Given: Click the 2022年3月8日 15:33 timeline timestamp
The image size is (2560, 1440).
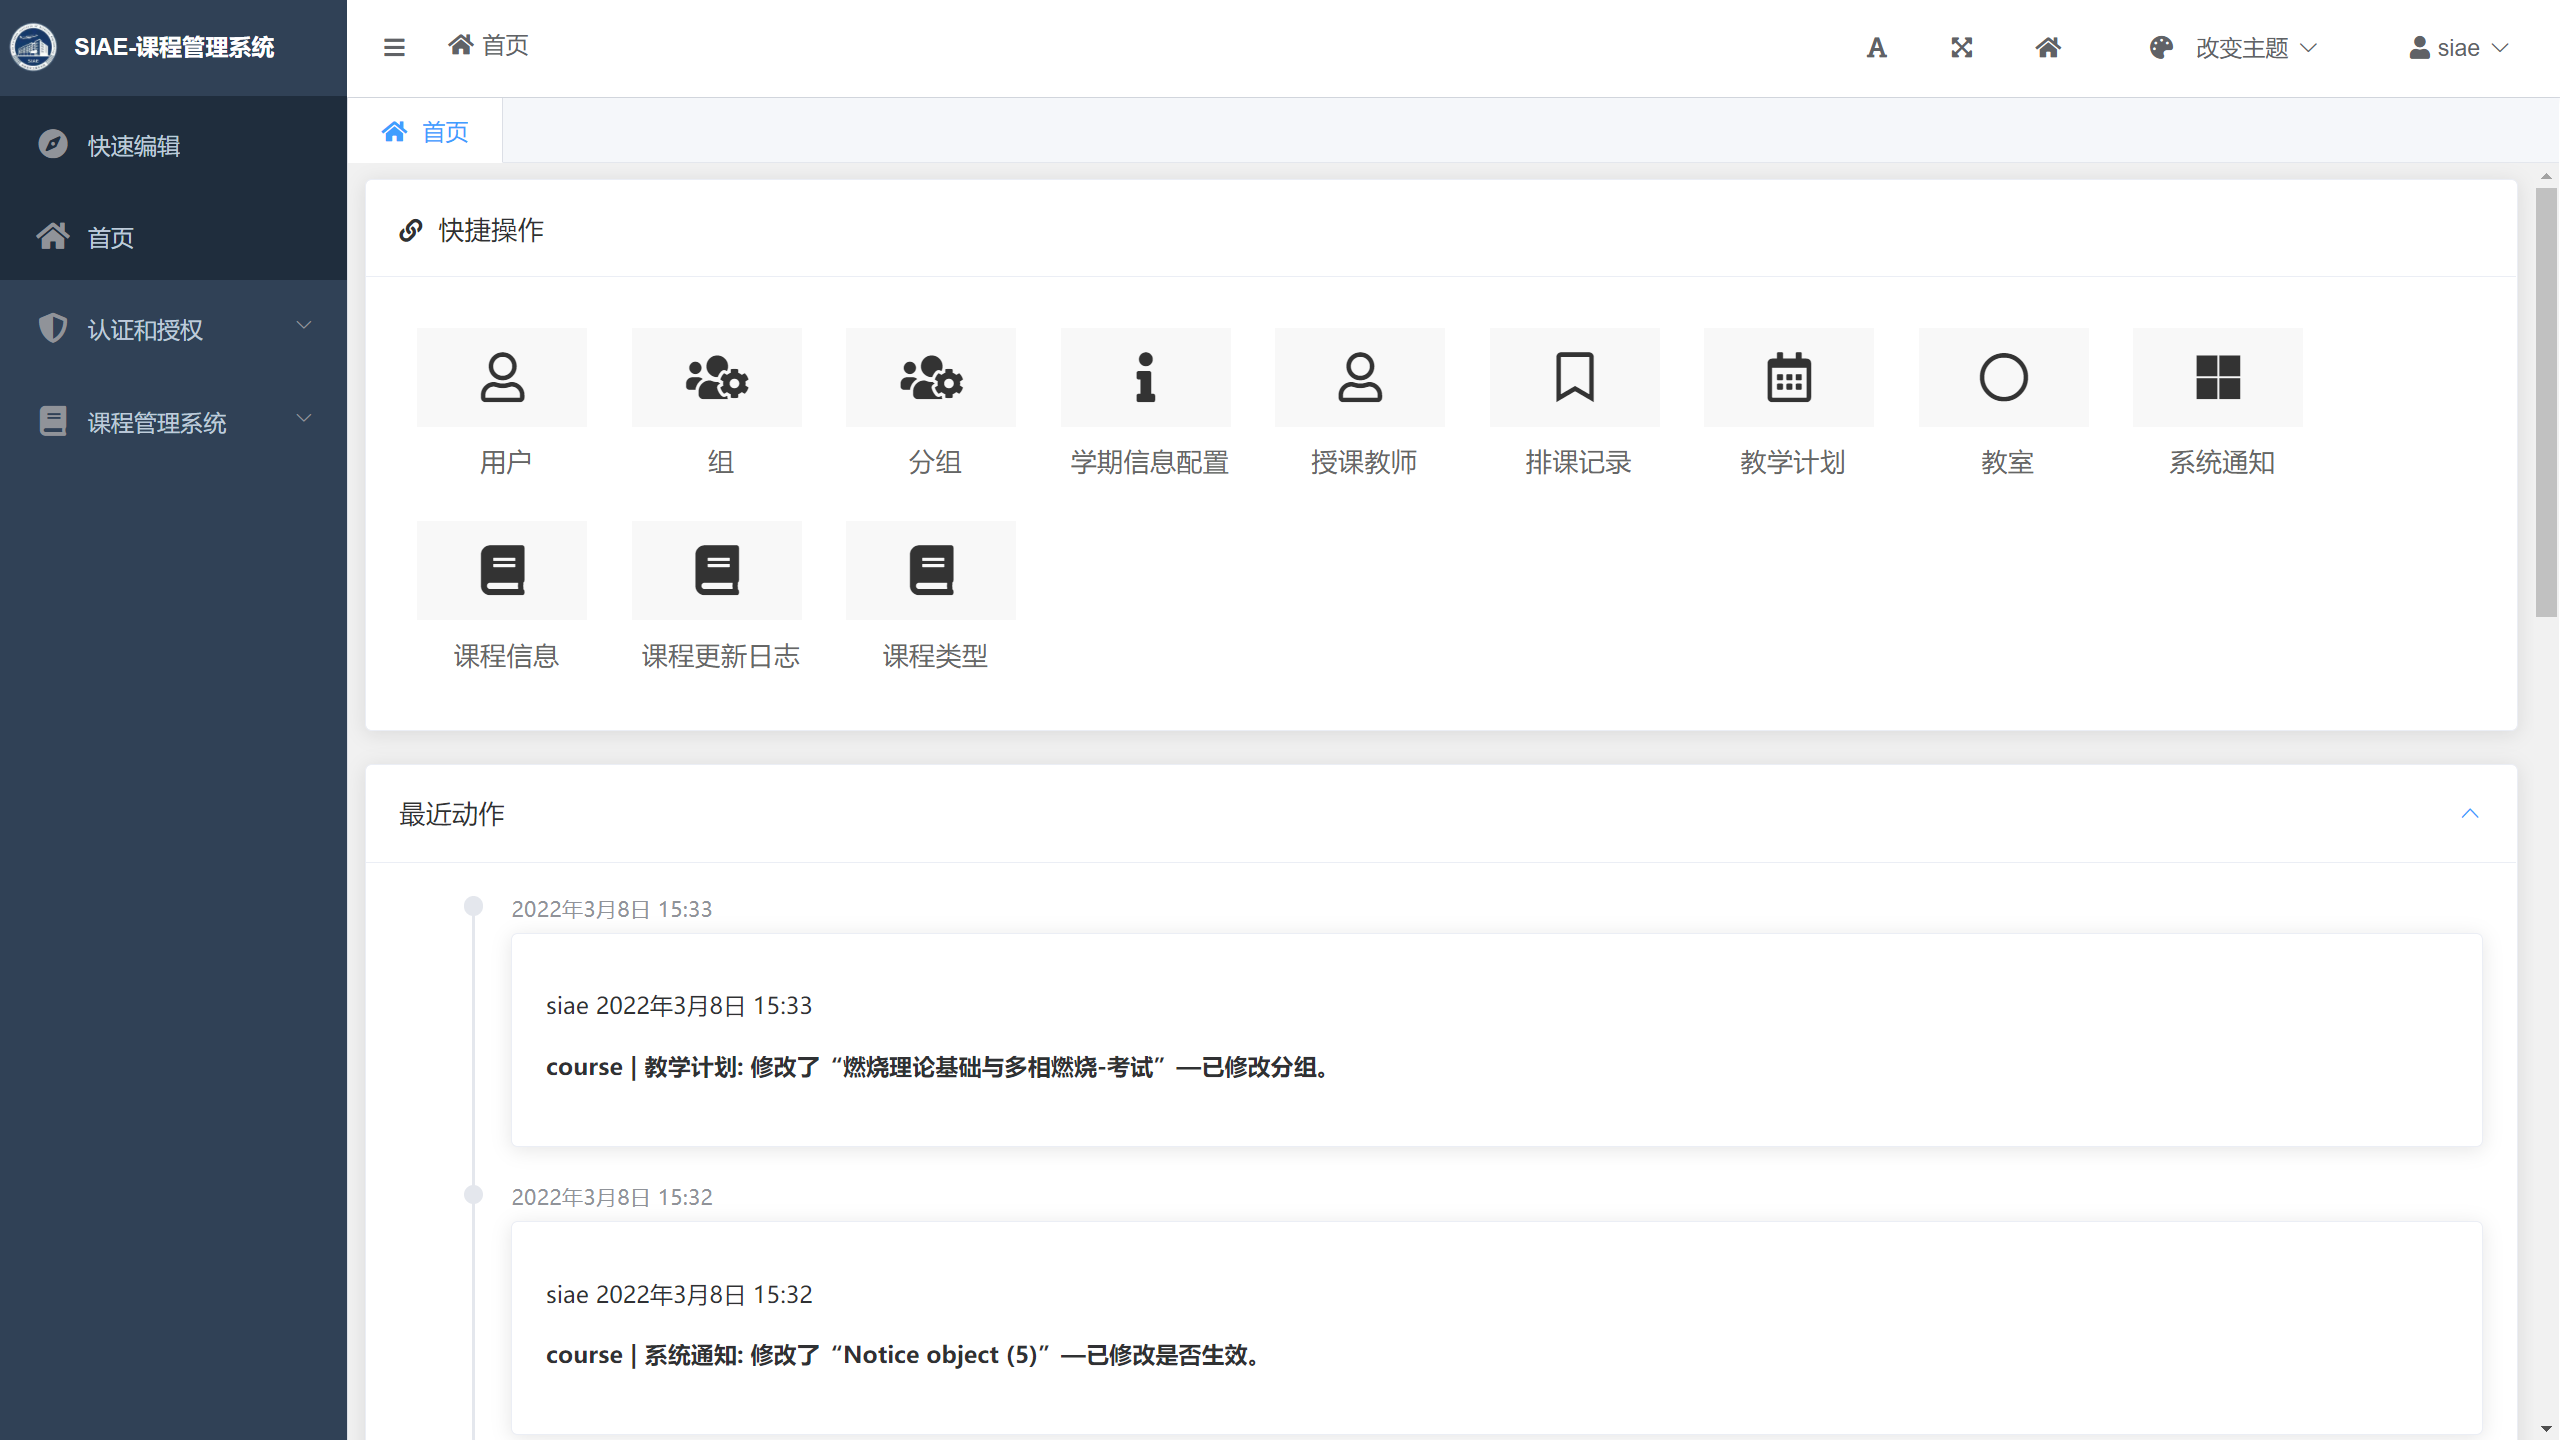Looking at the screenshot, I should point(612,909).
